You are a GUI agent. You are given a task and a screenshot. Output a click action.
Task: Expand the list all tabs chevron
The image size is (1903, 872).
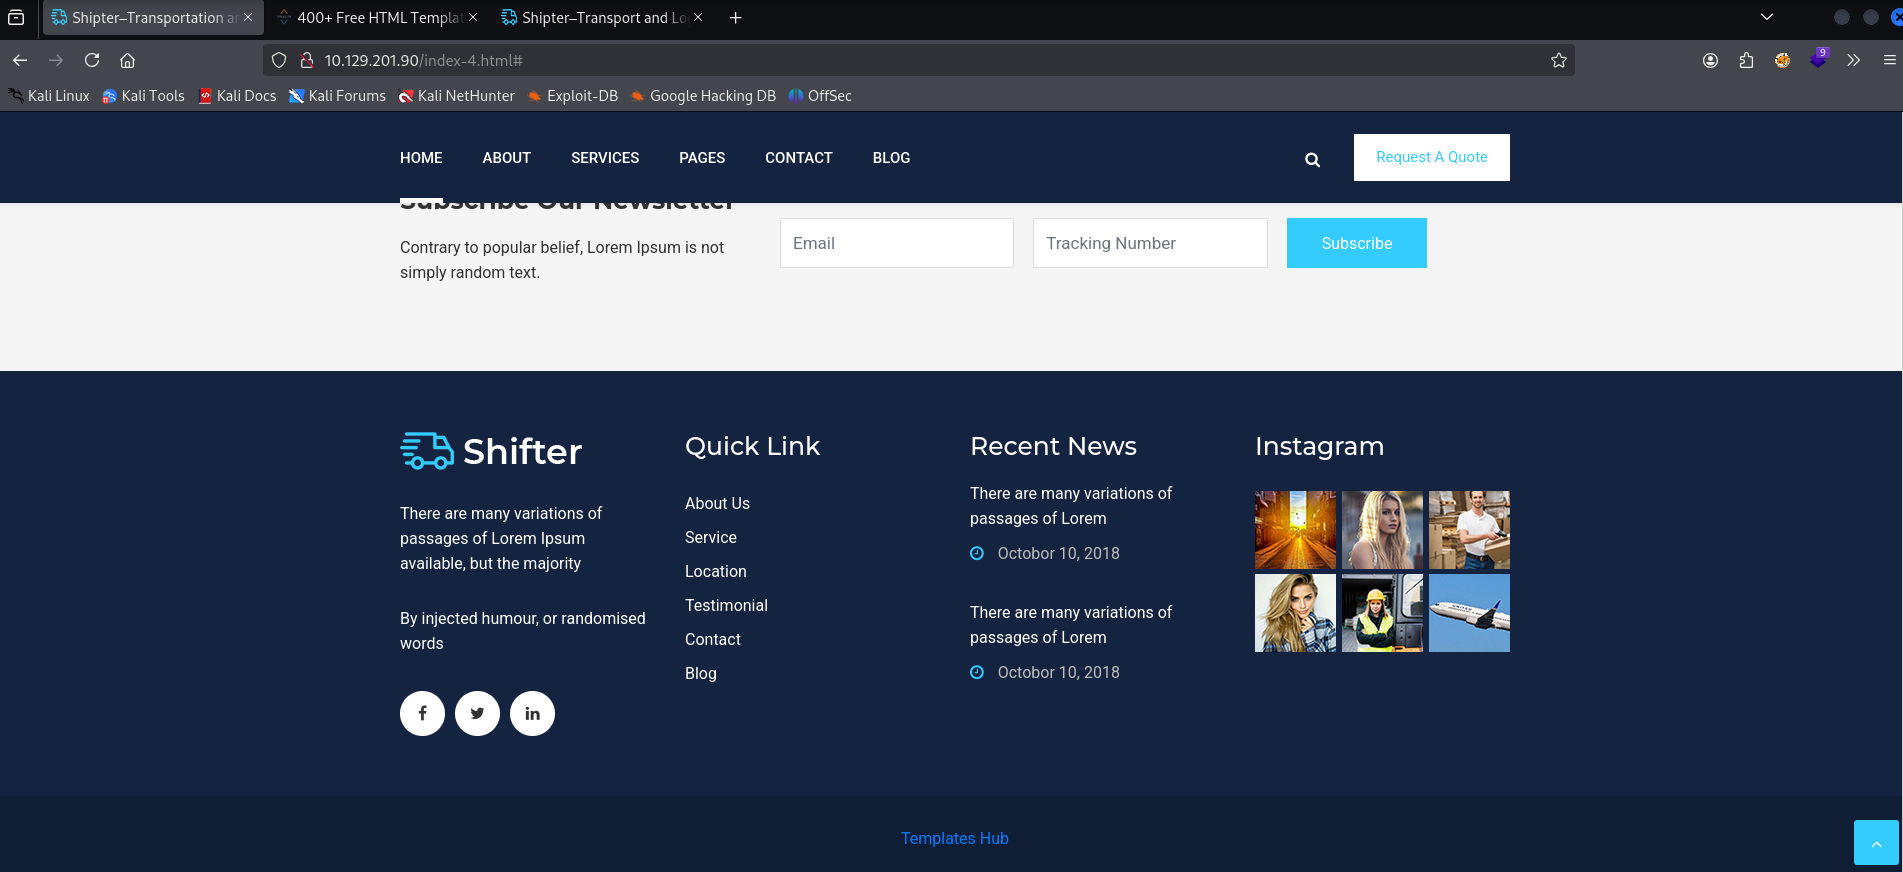click(1767, 17)
